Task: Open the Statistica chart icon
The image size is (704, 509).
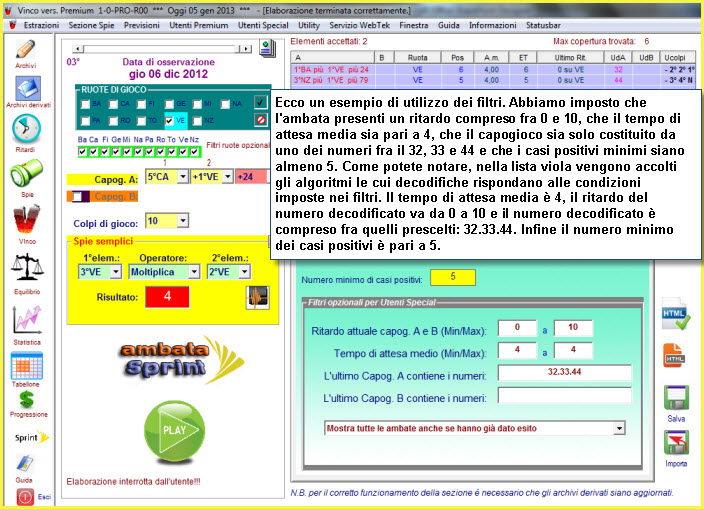Action: pyautogui.click(x=27, y=320)
